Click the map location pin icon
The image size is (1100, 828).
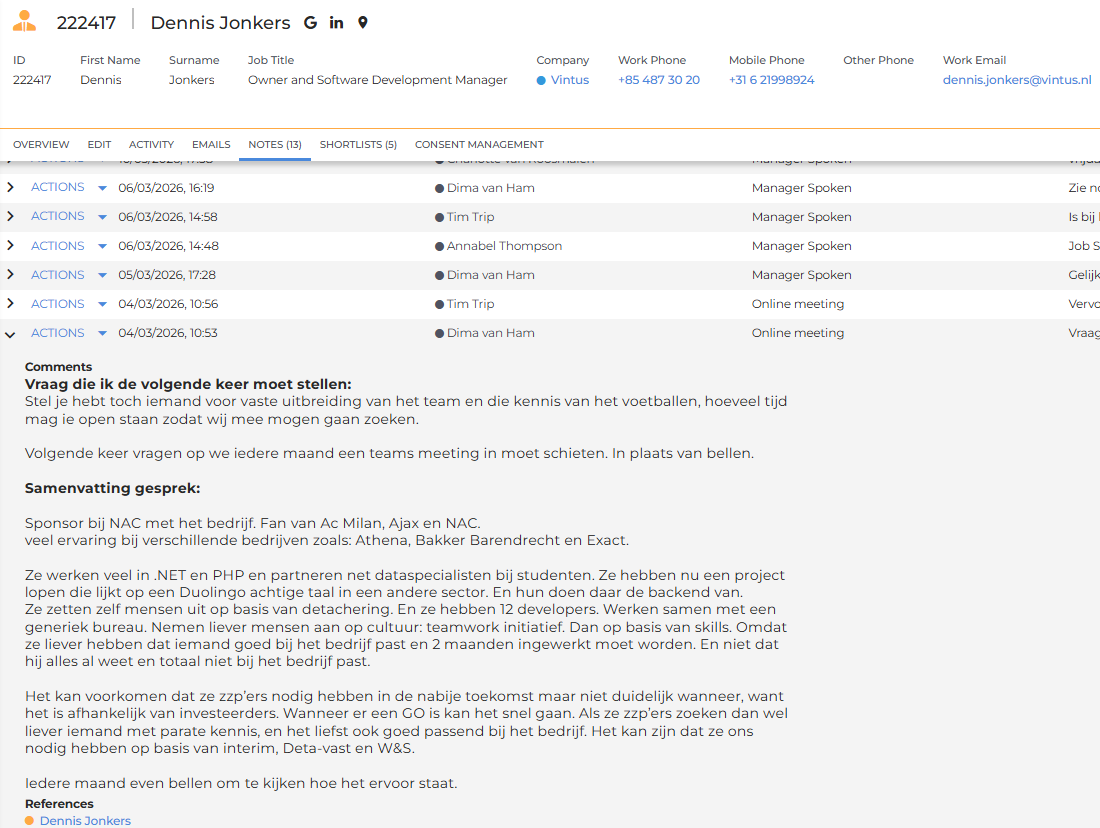363,22
